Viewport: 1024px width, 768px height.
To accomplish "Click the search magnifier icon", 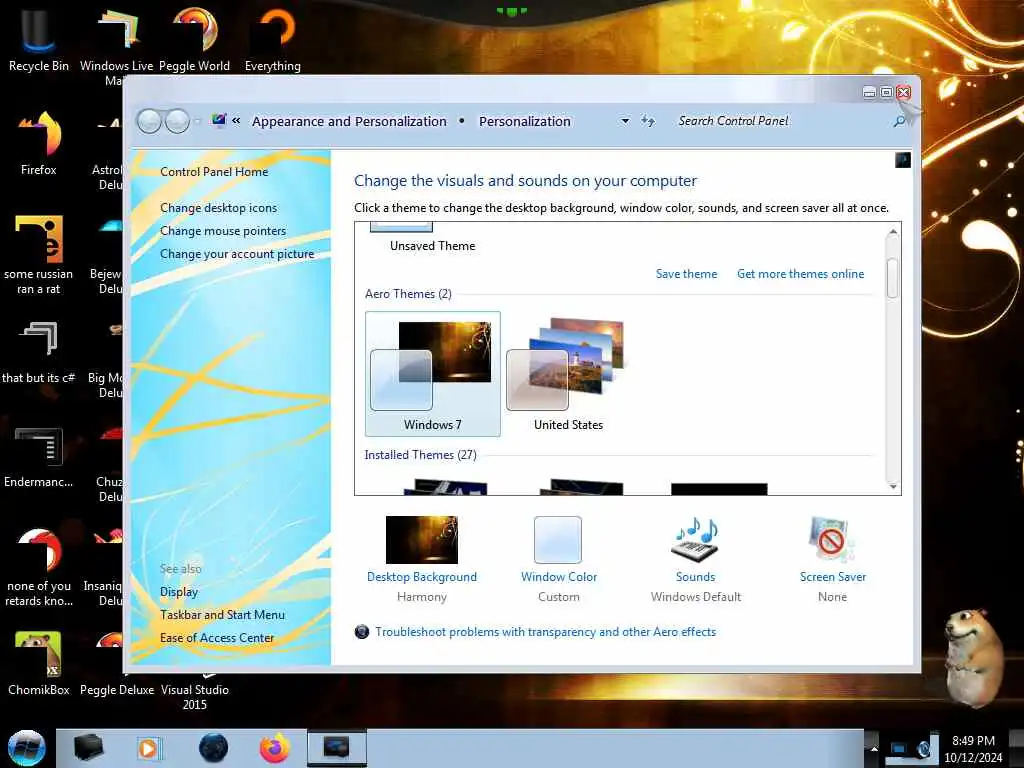I will click(x=899, y=121).
